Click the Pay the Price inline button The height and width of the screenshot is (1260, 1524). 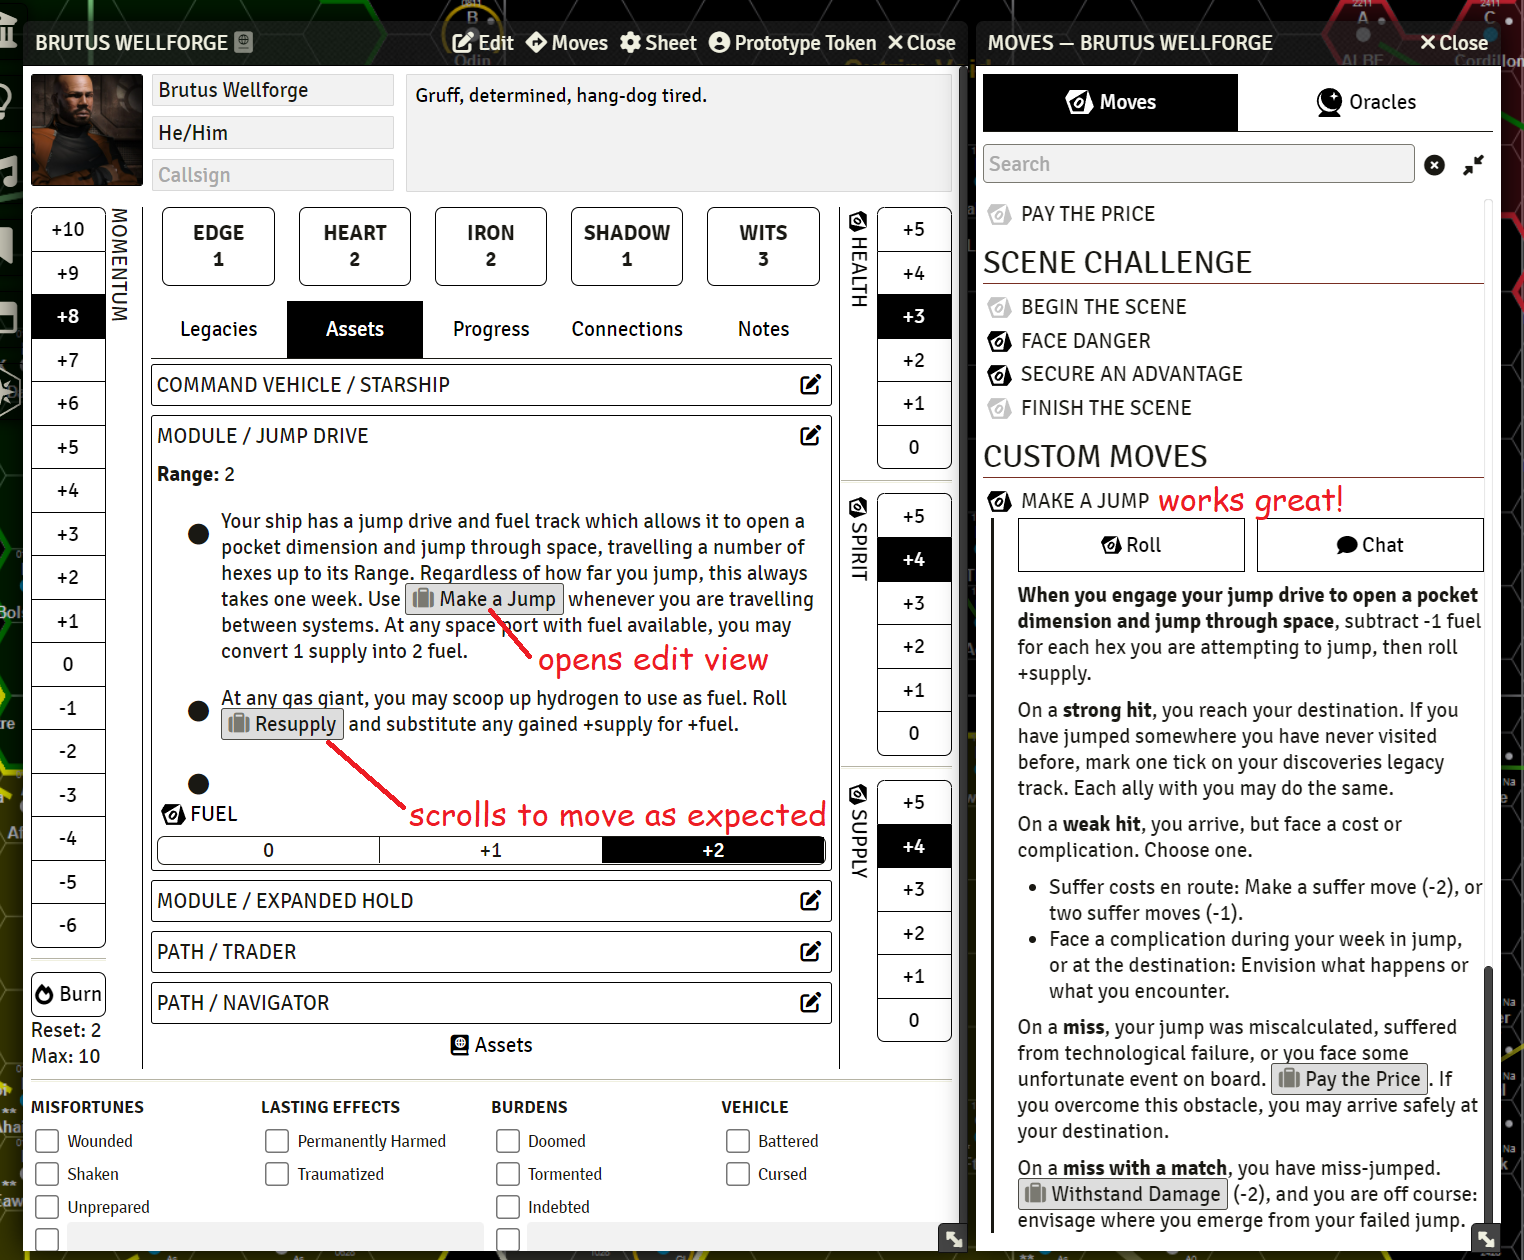click(x=1348, y=1078)
